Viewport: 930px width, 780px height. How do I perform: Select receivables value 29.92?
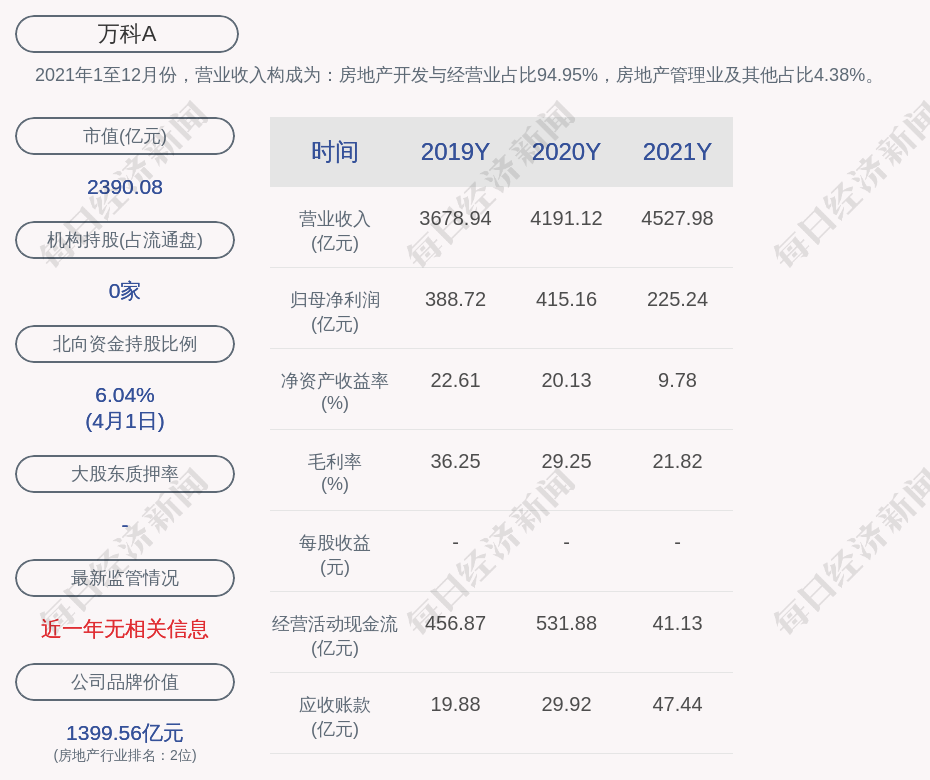[566, 705]
